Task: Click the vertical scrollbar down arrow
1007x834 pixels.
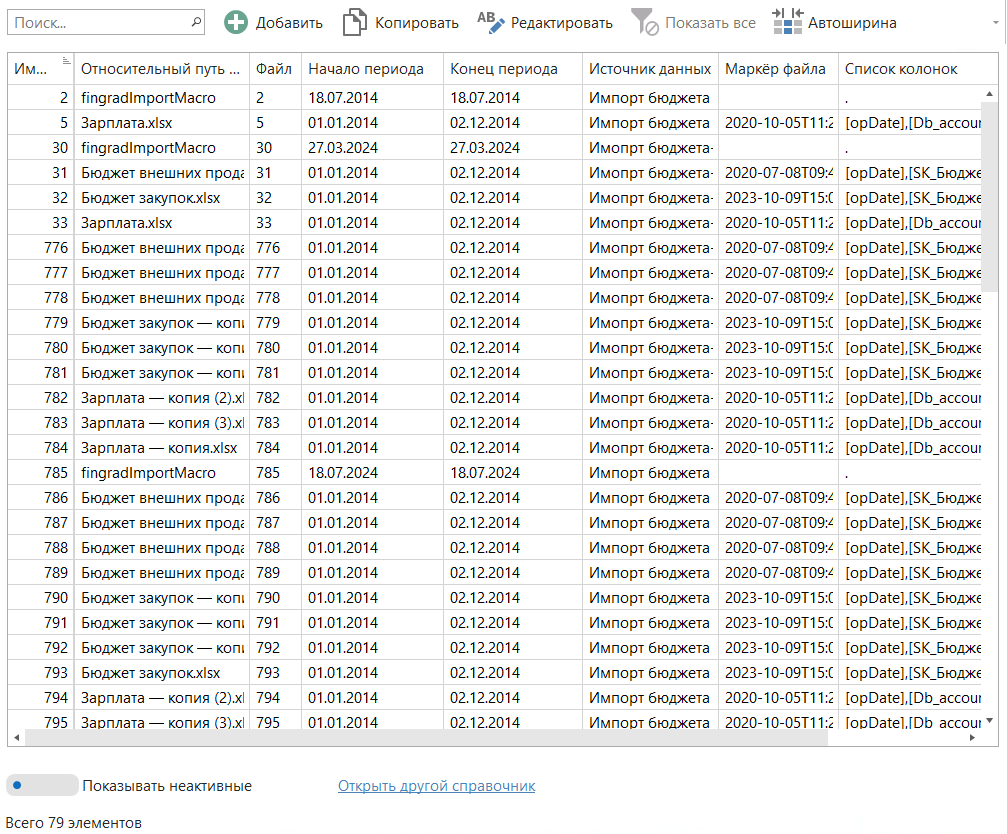Action: [990, 720]
